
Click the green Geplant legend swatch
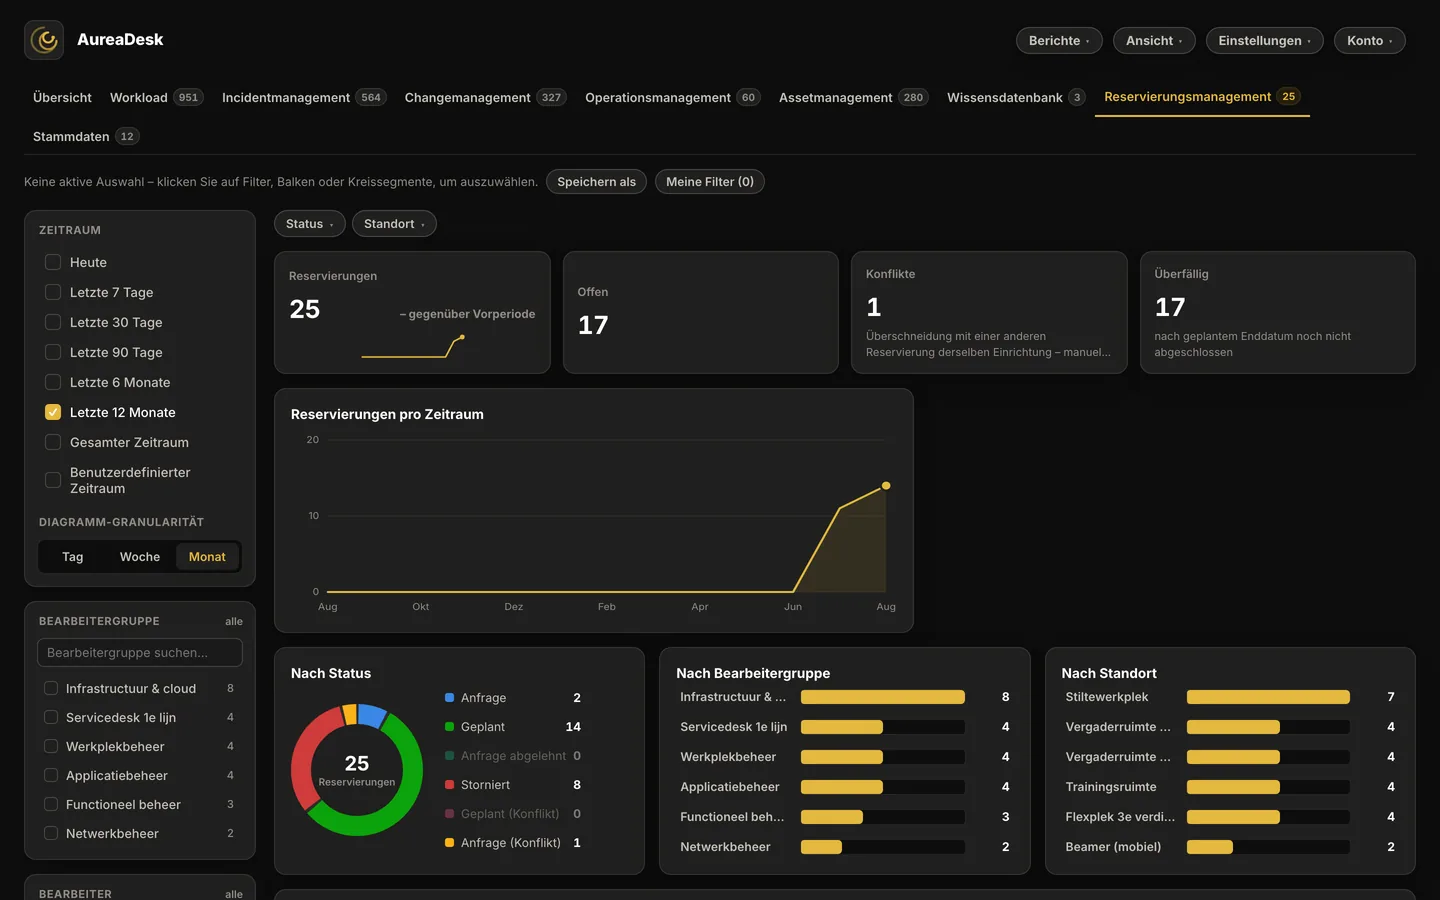click(x=450, y=727)
